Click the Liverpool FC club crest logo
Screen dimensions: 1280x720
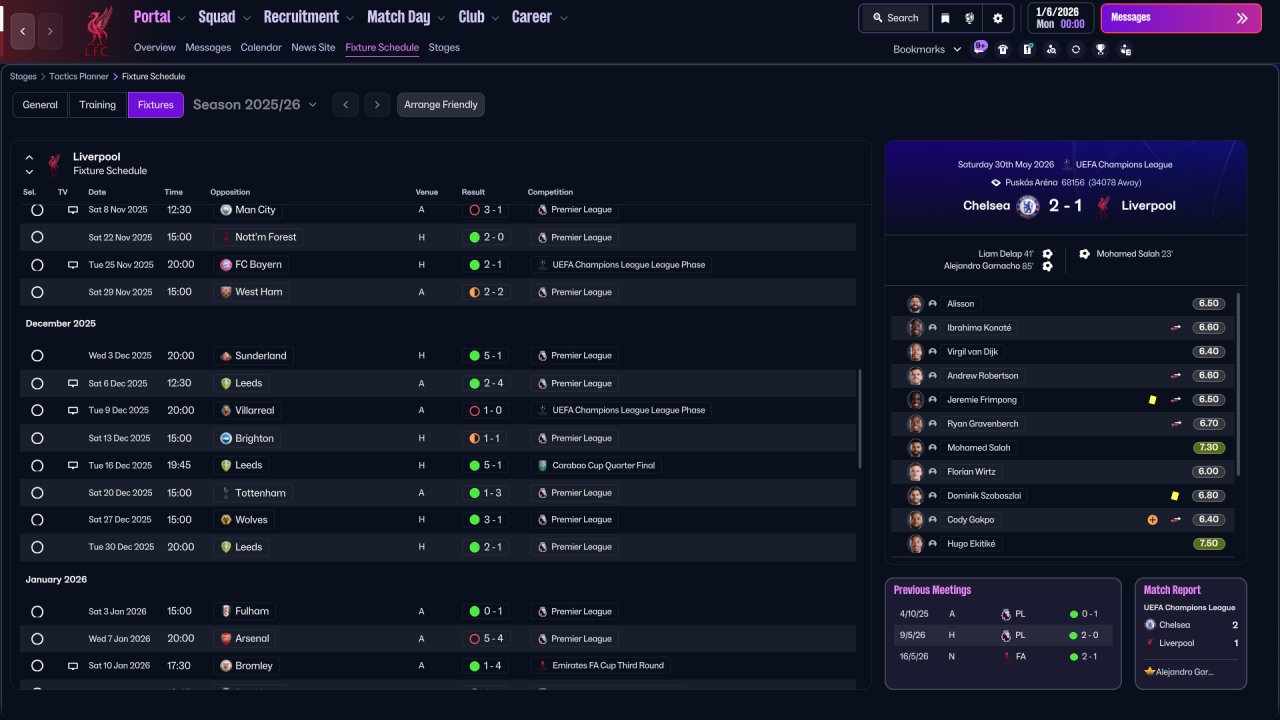point(97,32)
